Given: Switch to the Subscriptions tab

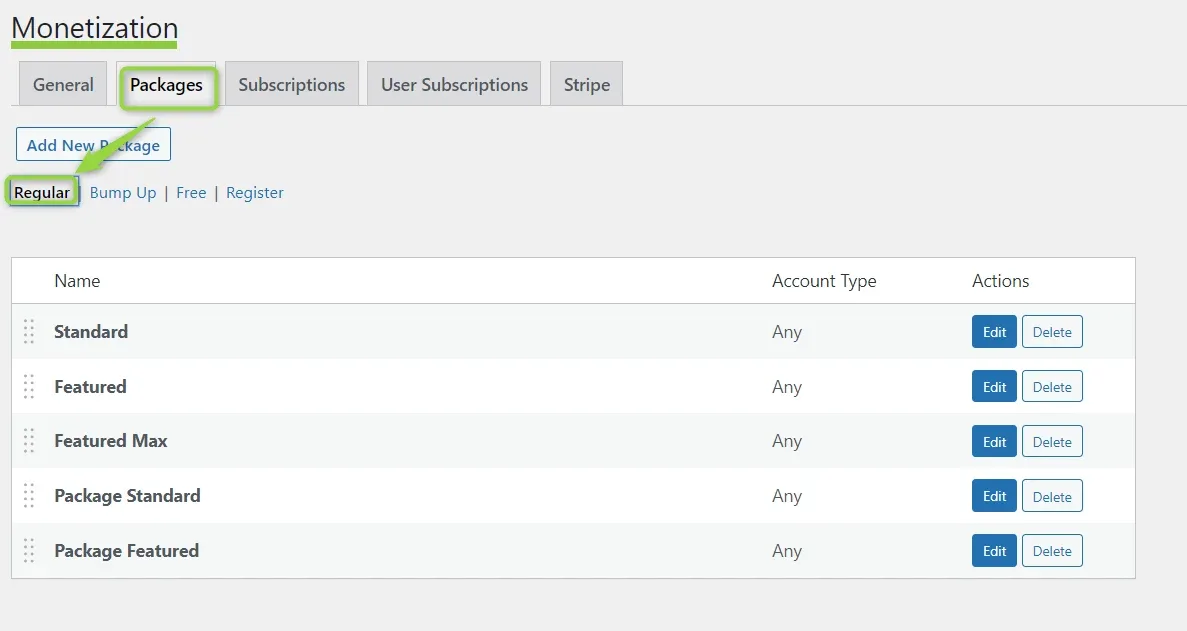Looking at the screenshot, I should (291, 84).
